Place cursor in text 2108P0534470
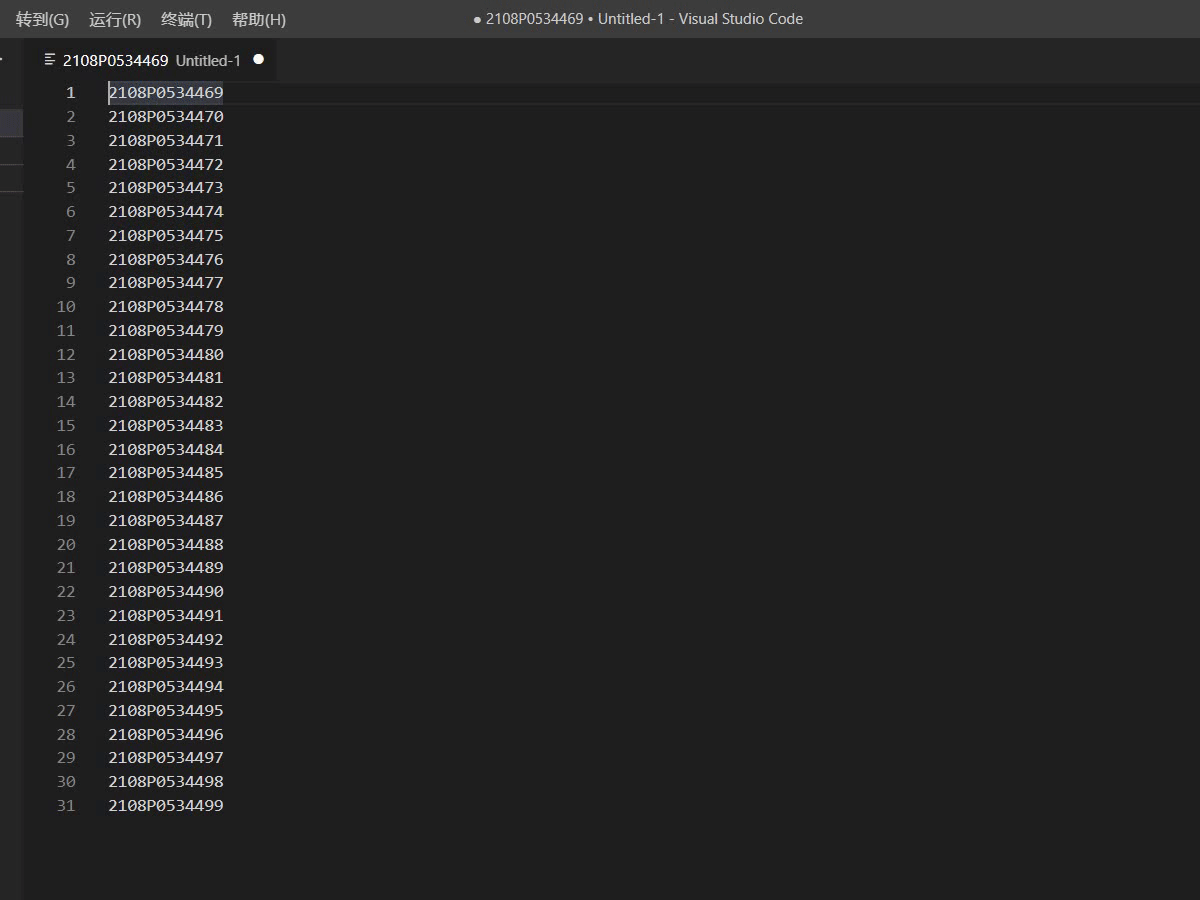The width and height of the screenshot is (1200, 900). point(166,117)
